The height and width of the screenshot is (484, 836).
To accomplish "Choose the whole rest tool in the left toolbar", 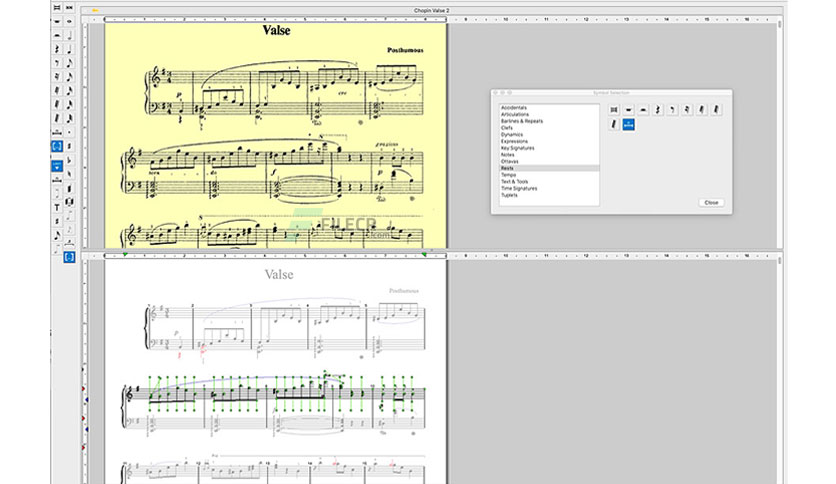I will [57, 21].
